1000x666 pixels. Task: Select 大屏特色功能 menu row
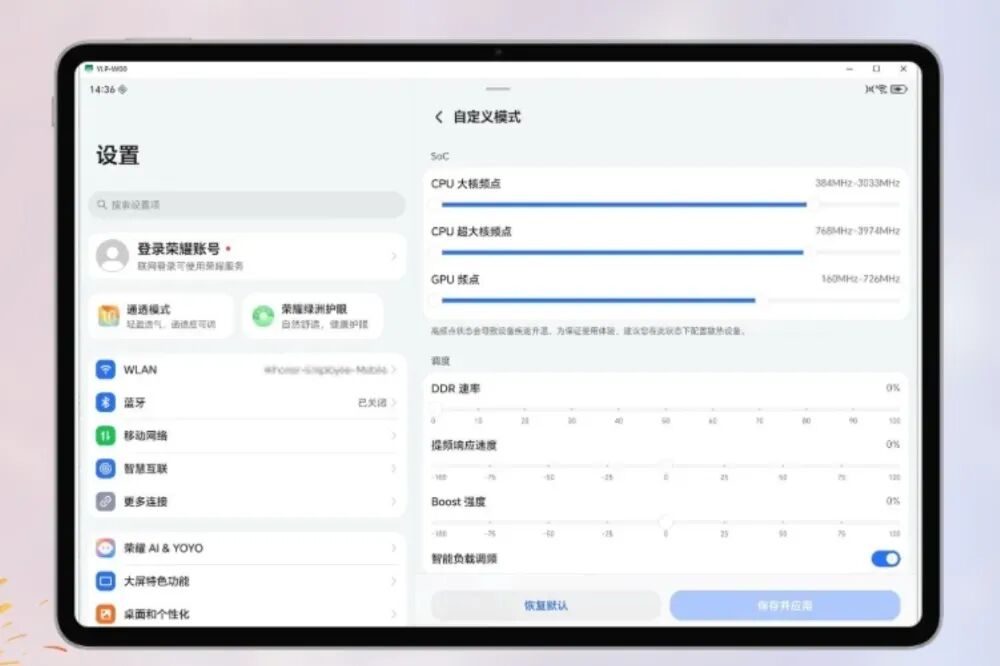247,581
